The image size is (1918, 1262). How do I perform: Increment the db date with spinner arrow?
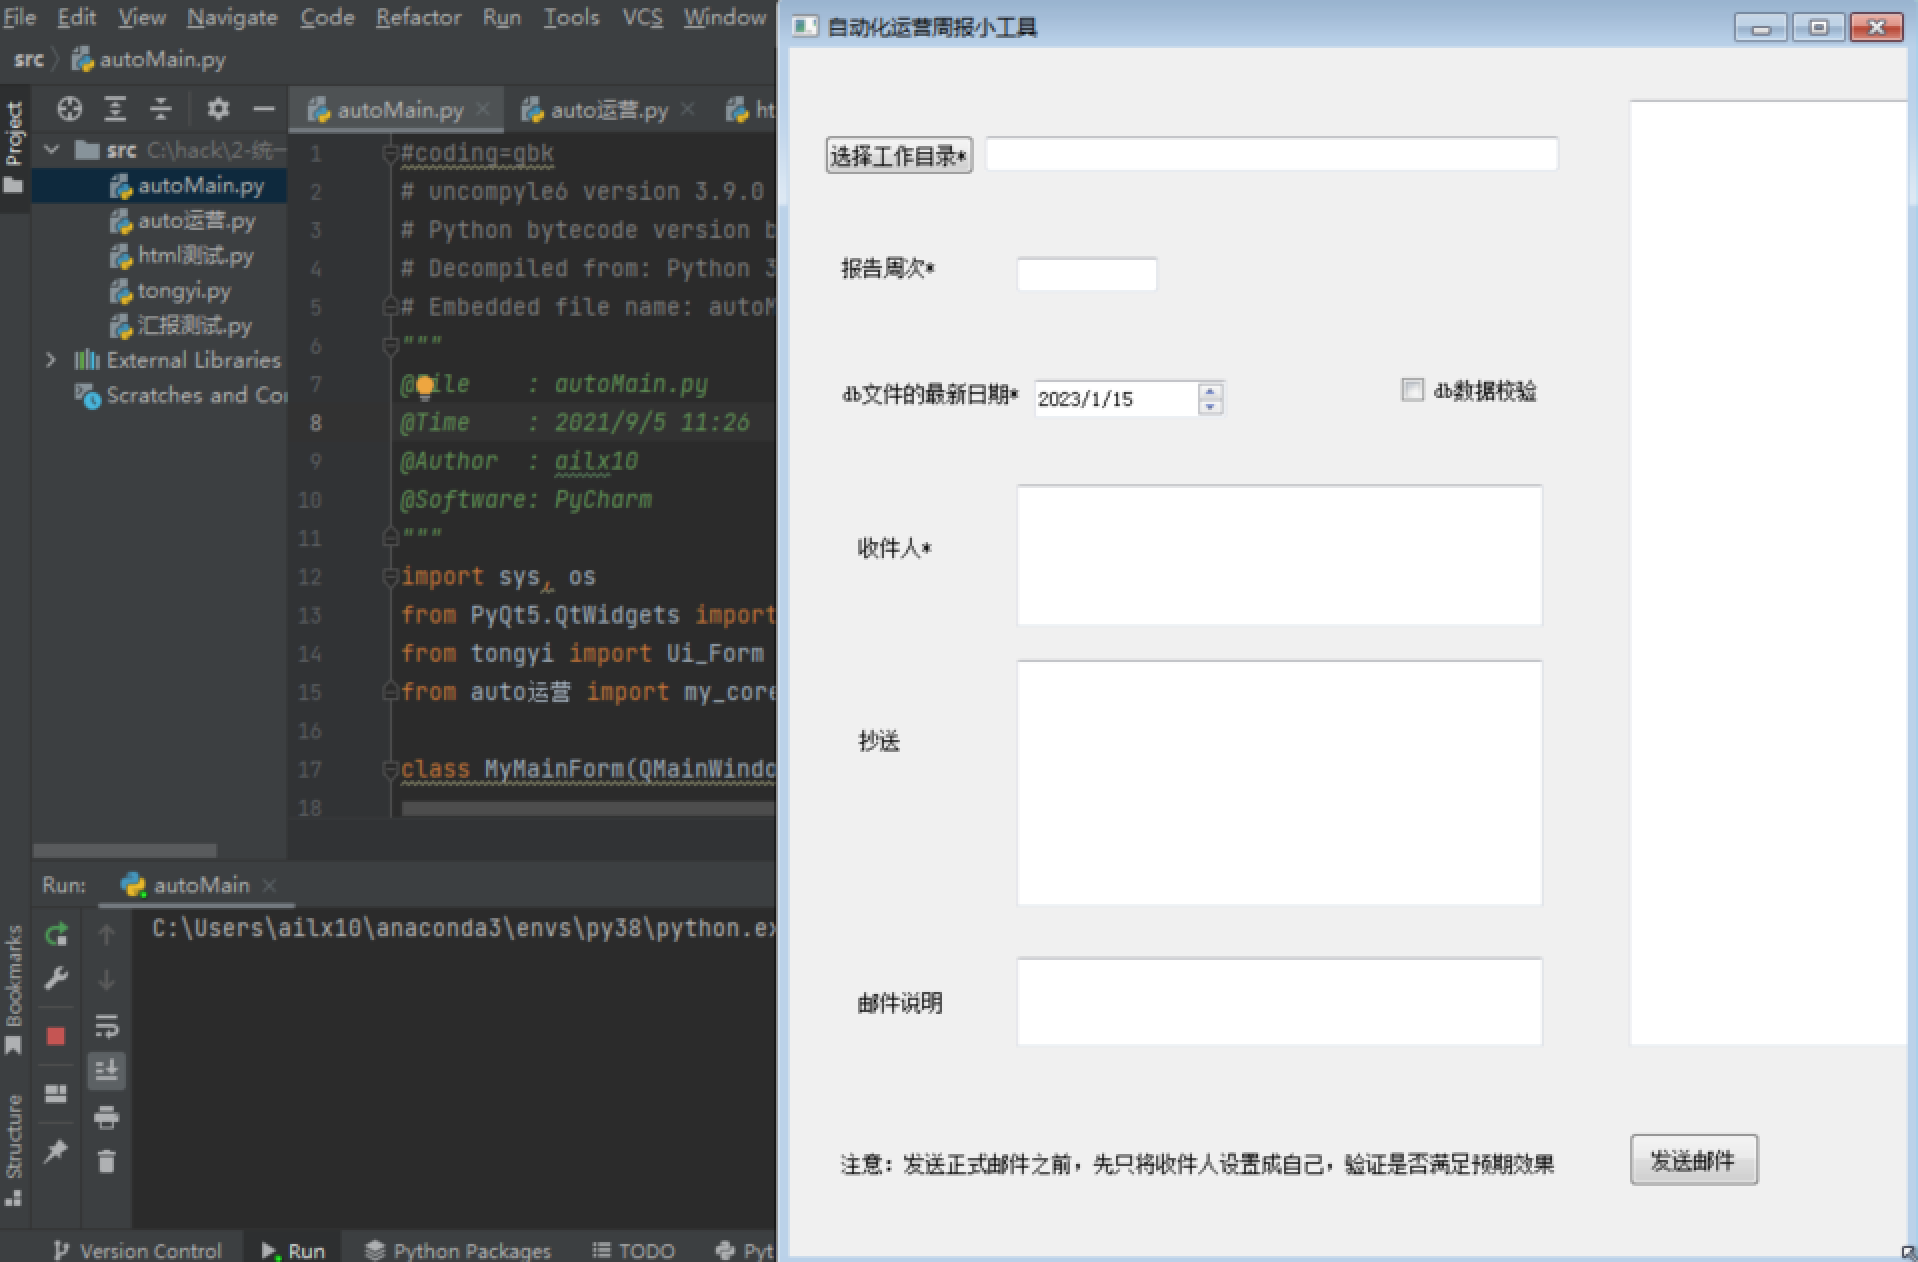tap(1210, 392)
